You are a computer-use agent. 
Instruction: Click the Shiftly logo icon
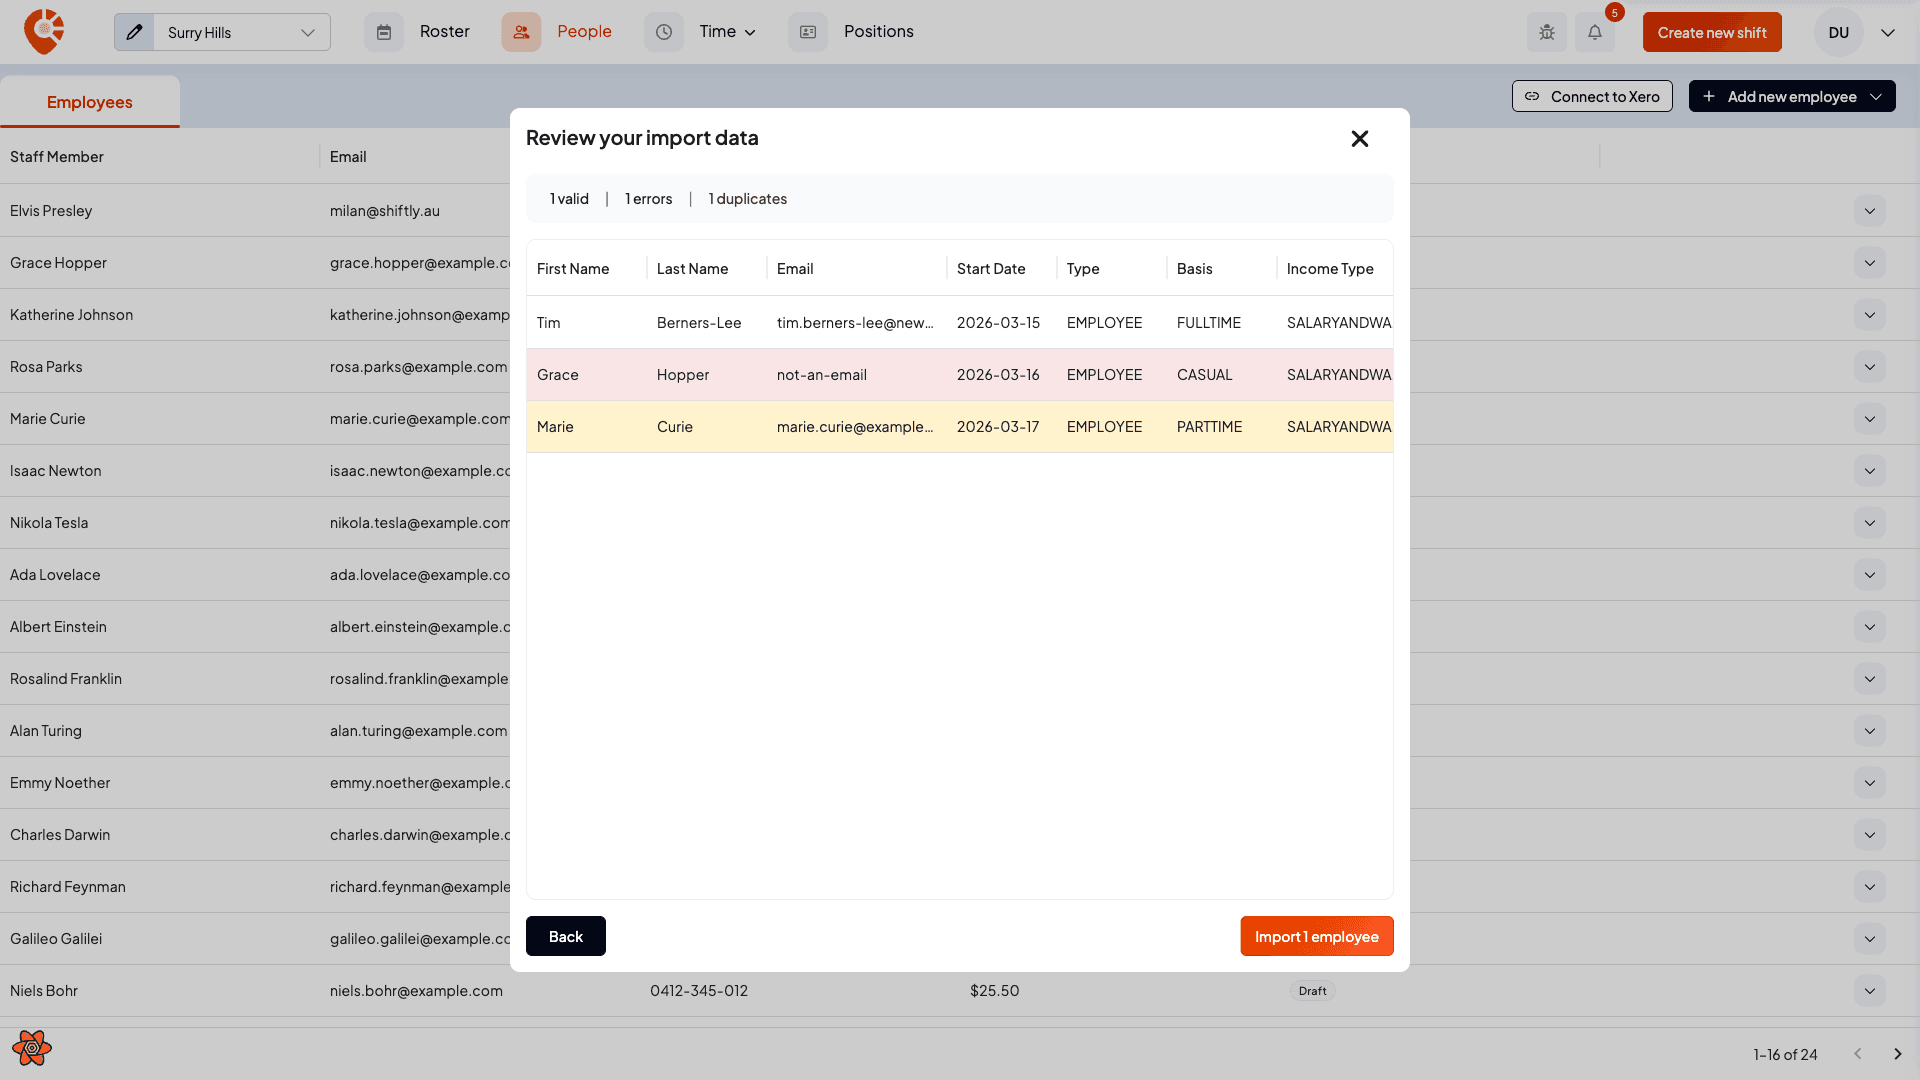click(x=44, y=32)
